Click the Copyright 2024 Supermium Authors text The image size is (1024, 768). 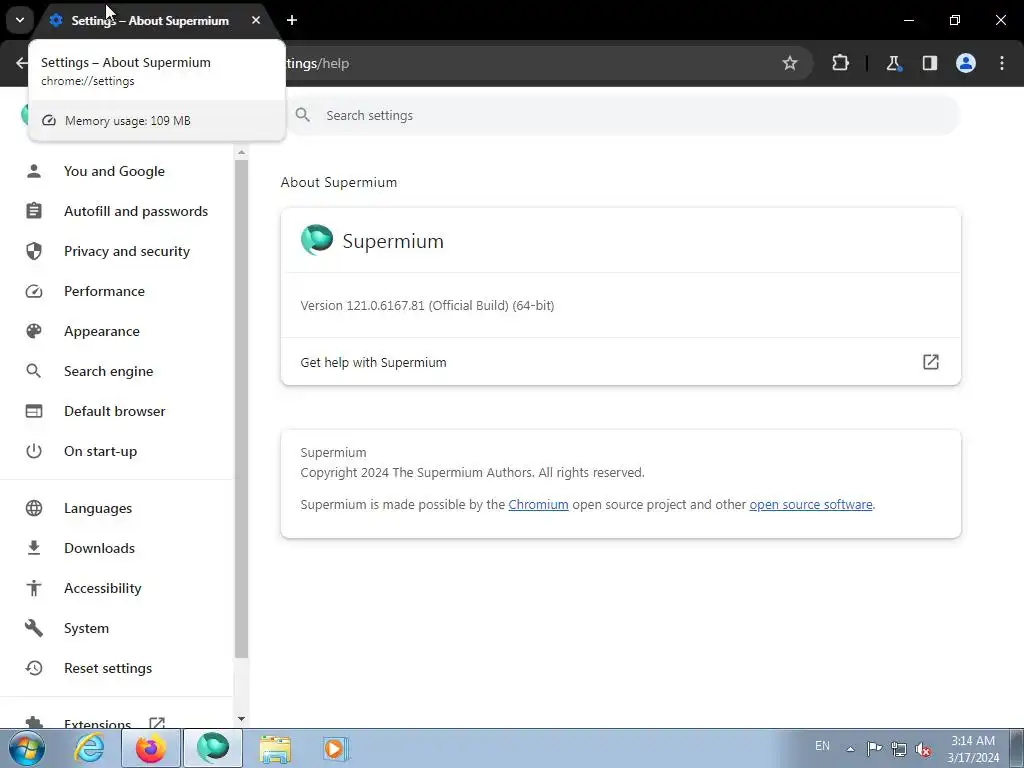[x=472, y=472]
